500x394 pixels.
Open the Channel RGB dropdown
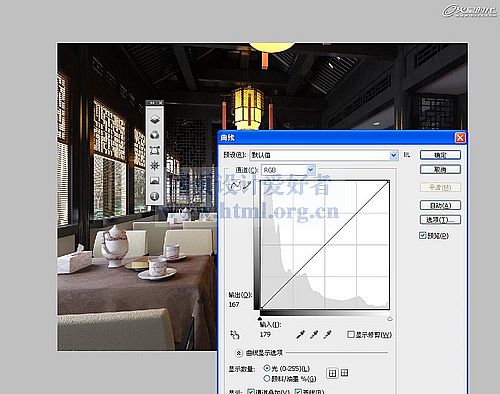coord(288,170)
